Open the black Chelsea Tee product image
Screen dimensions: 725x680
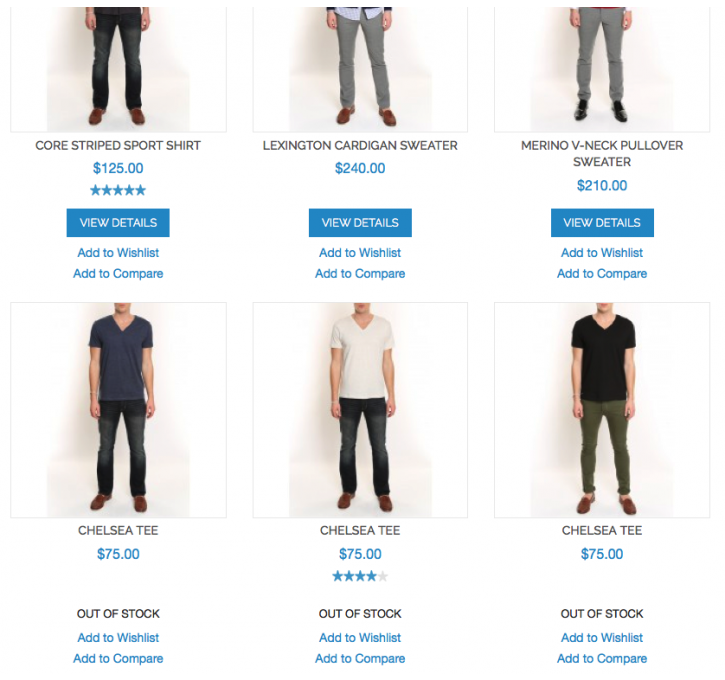[602, 410]
